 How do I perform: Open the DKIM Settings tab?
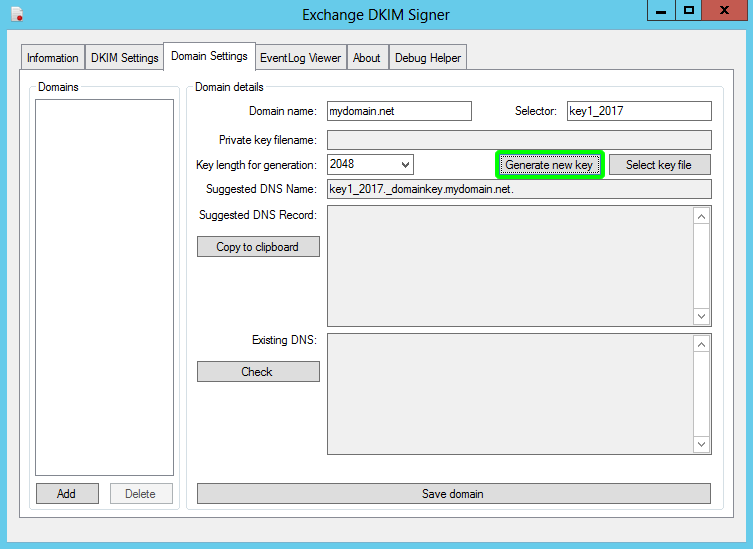(124, 58)
